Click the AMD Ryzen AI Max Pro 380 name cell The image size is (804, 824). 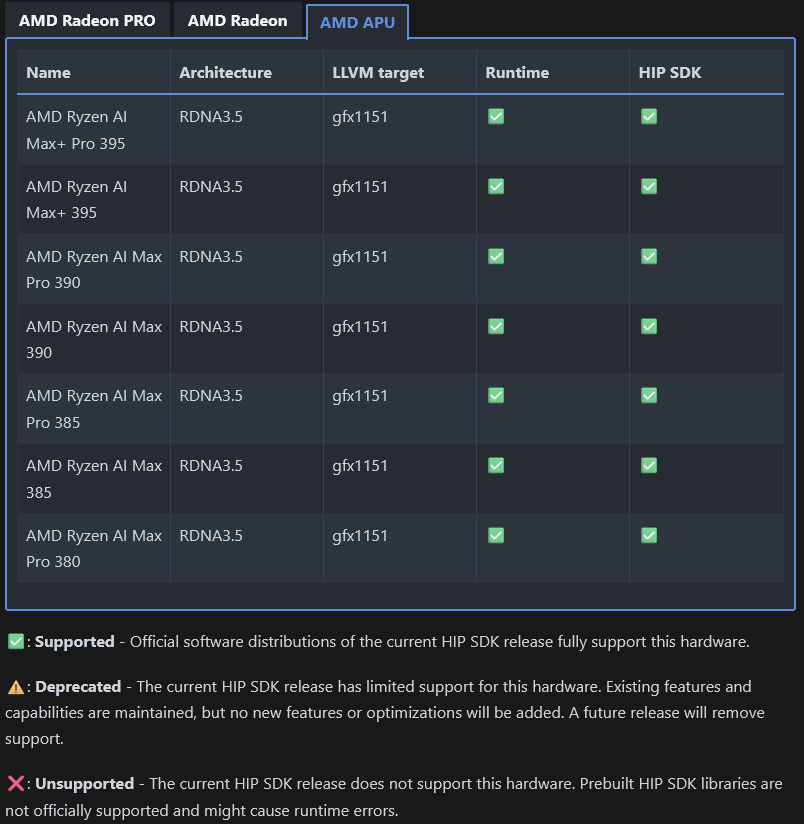[x=94, y=548]
